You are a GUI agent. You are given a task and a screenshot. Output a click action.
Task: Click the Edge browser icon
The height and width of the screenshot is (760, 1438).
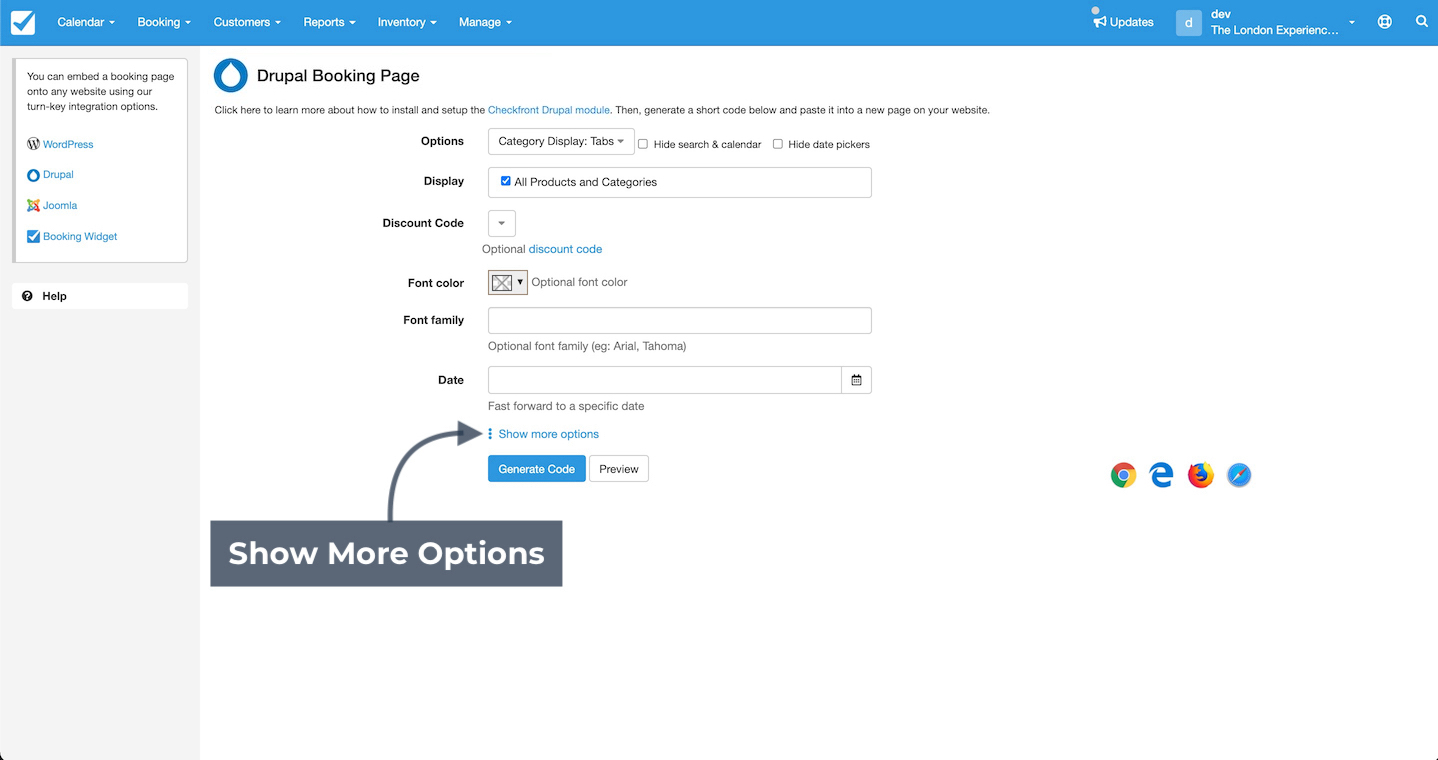[1161, 475]
